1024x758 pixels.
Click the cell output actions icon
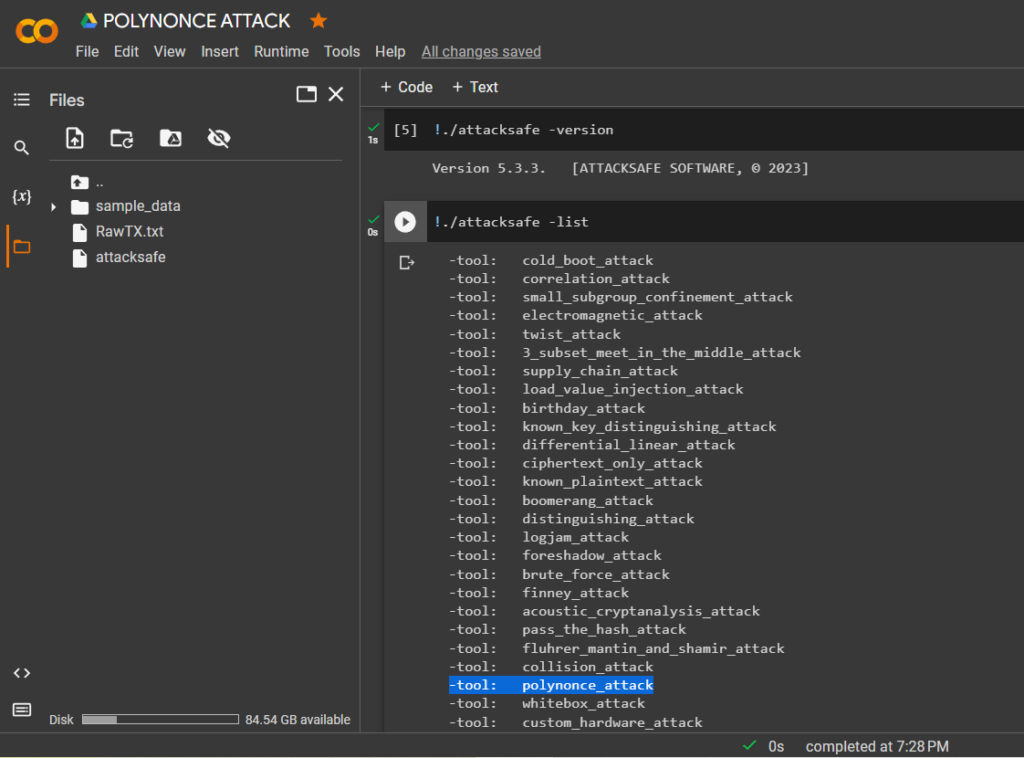pyautogui.click(x=407, y=262)
